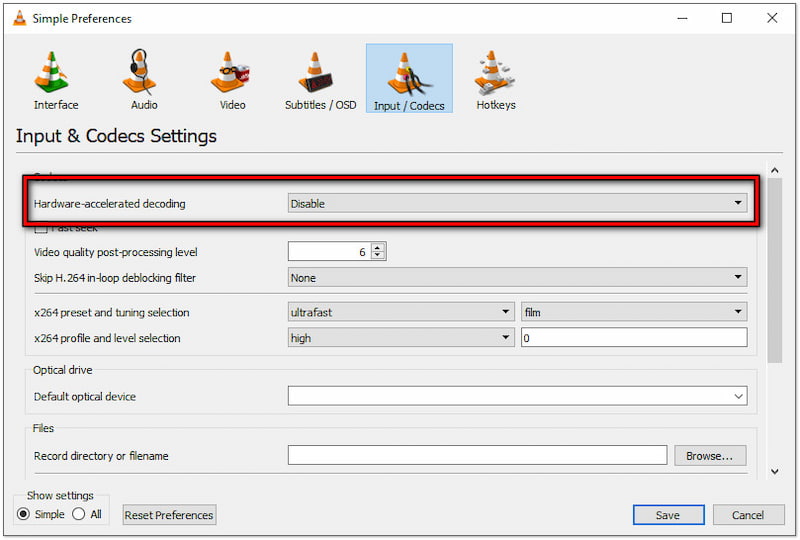This screenshot has width=800, height=540.
Task: Select the Input / Codecs icon
Action: 409,75
